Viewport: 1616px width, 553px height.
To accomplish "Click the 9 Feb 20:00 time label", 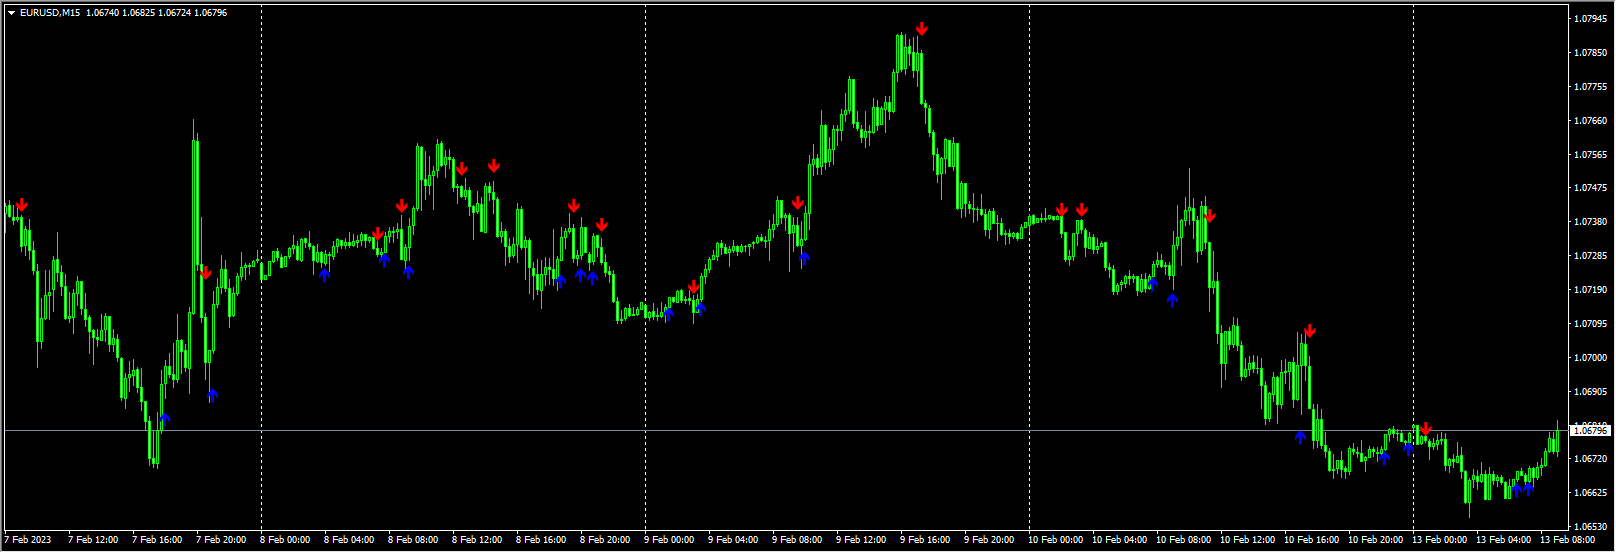I will point(989,540).
